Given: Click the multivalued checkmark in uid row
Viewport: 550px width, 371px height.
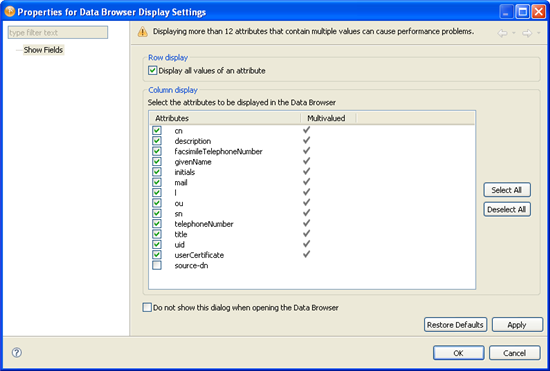Looking at the screenshot, I should click(x=307, y=244).
